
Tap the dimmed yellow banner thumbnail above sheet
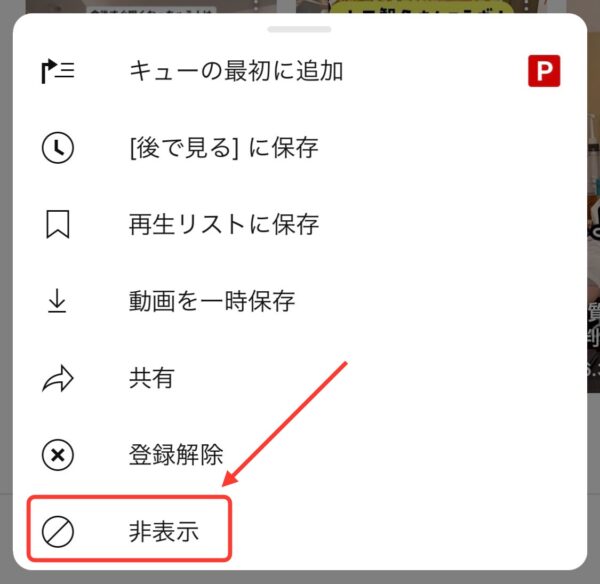421,7
